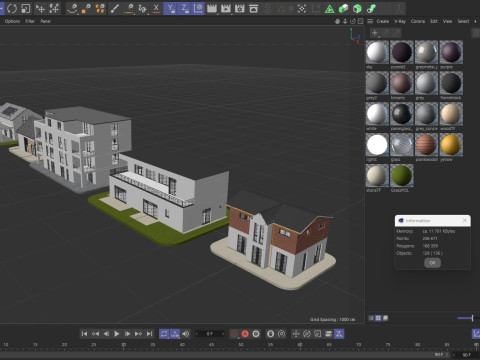Toggle position key recording icon
Image resolution: width=480 pixels, height=360 pixels.
pos(296,334)
